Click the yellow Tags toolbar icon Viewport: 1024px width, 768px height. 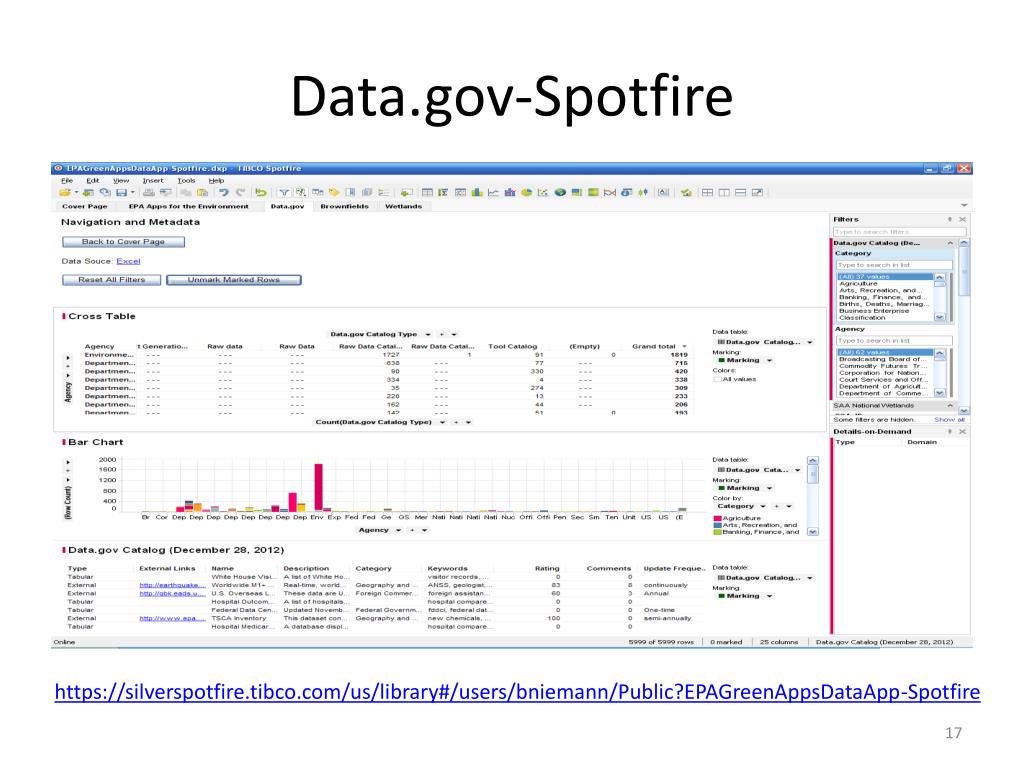click(334, 193)
